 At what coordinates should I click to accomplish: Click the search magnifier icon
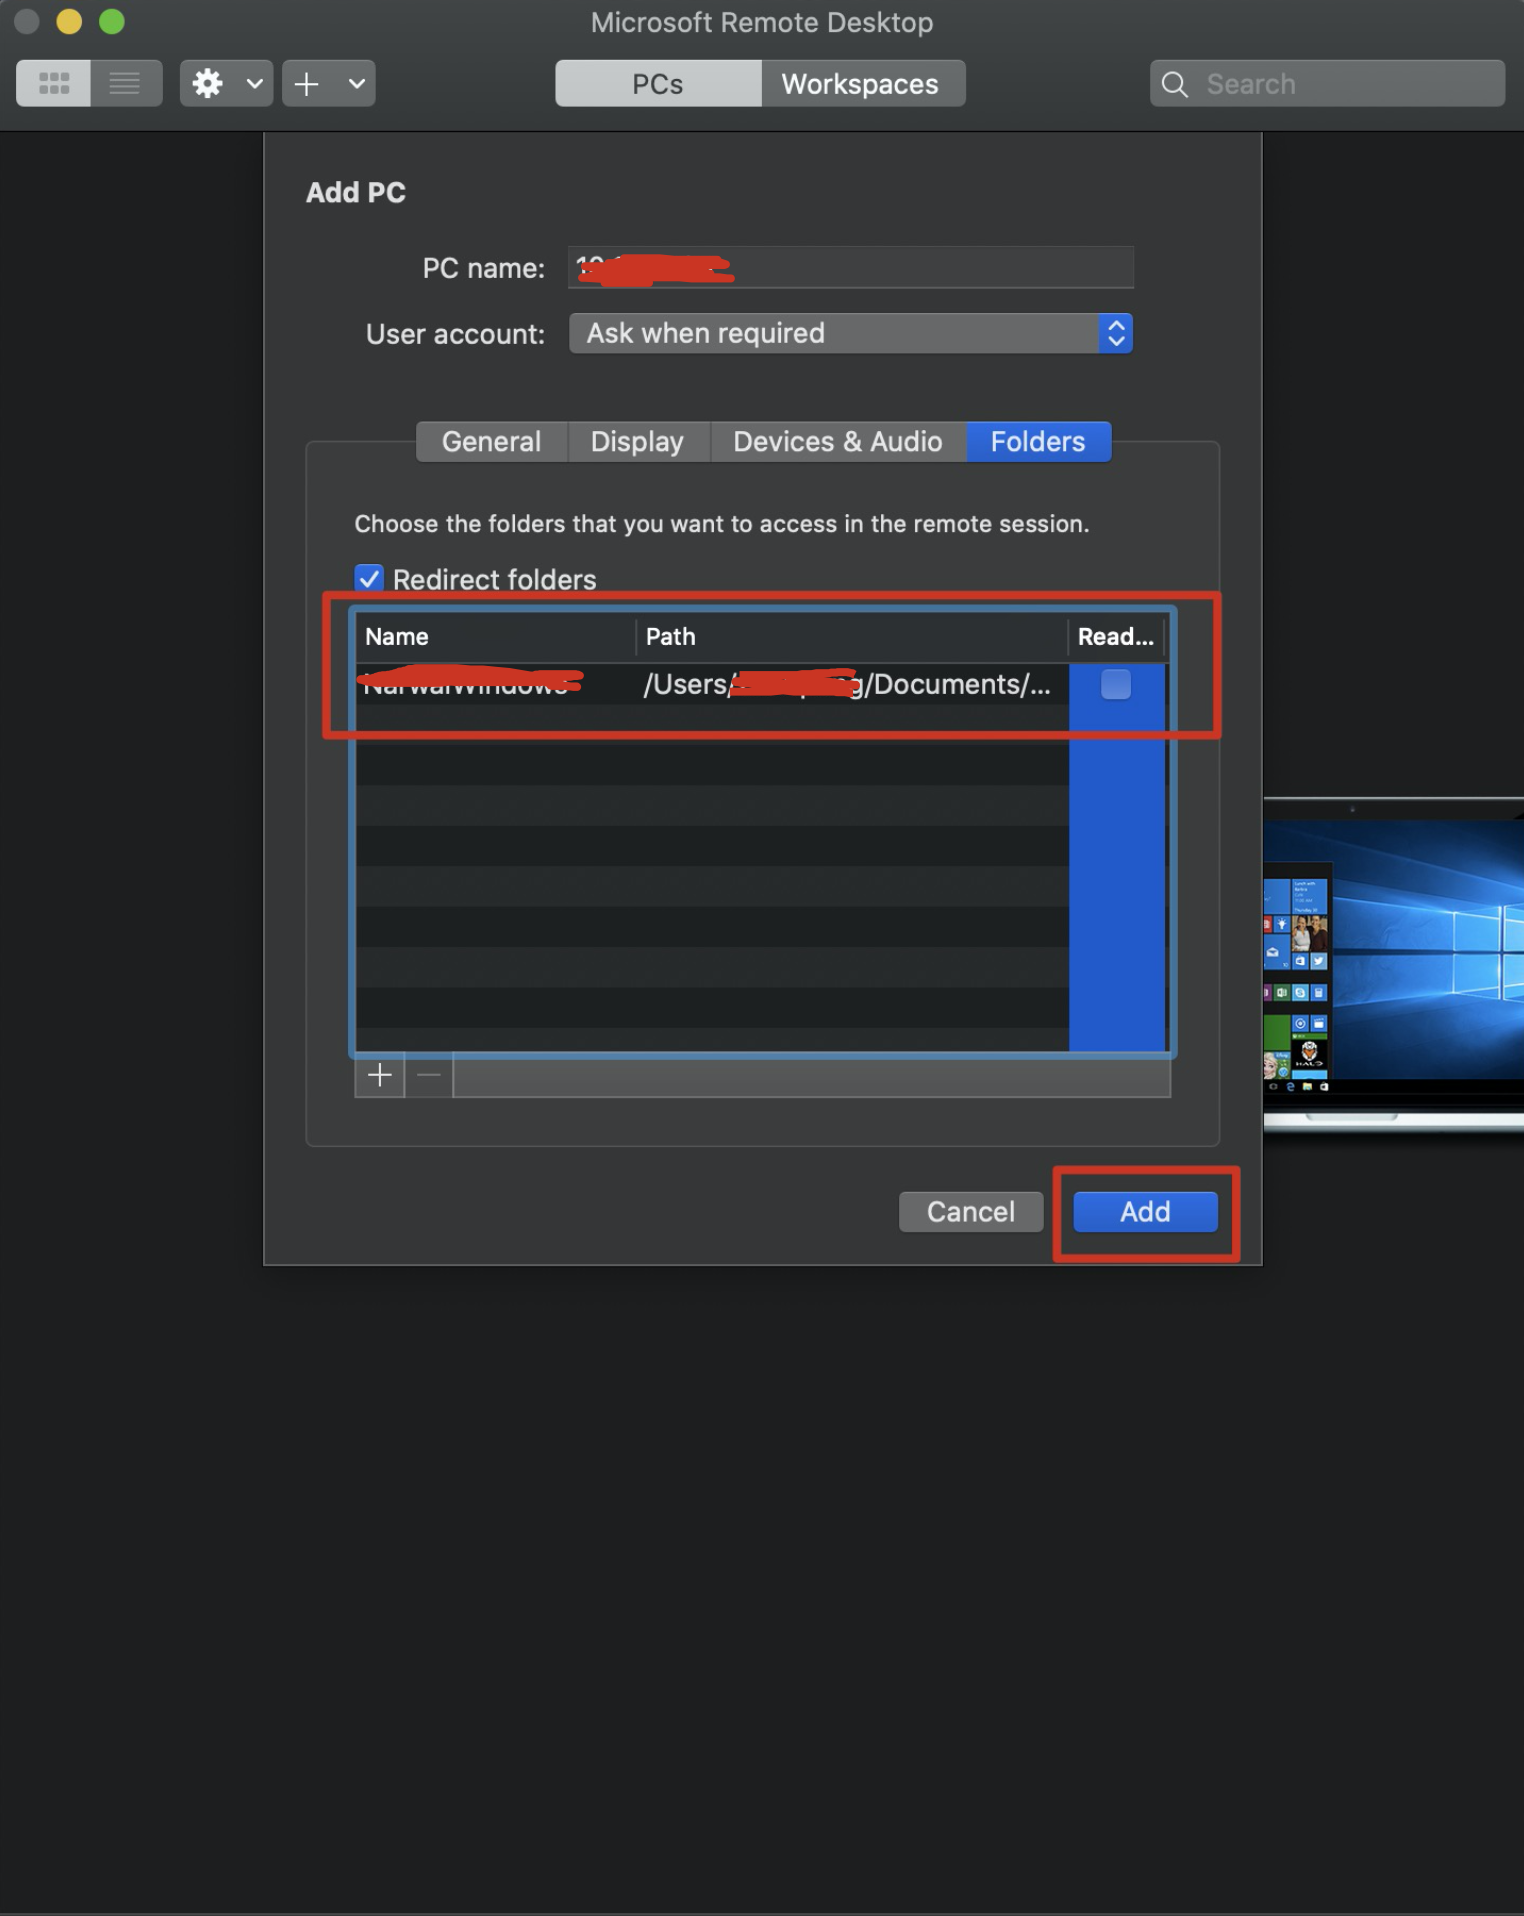(x=1175, y=84)
